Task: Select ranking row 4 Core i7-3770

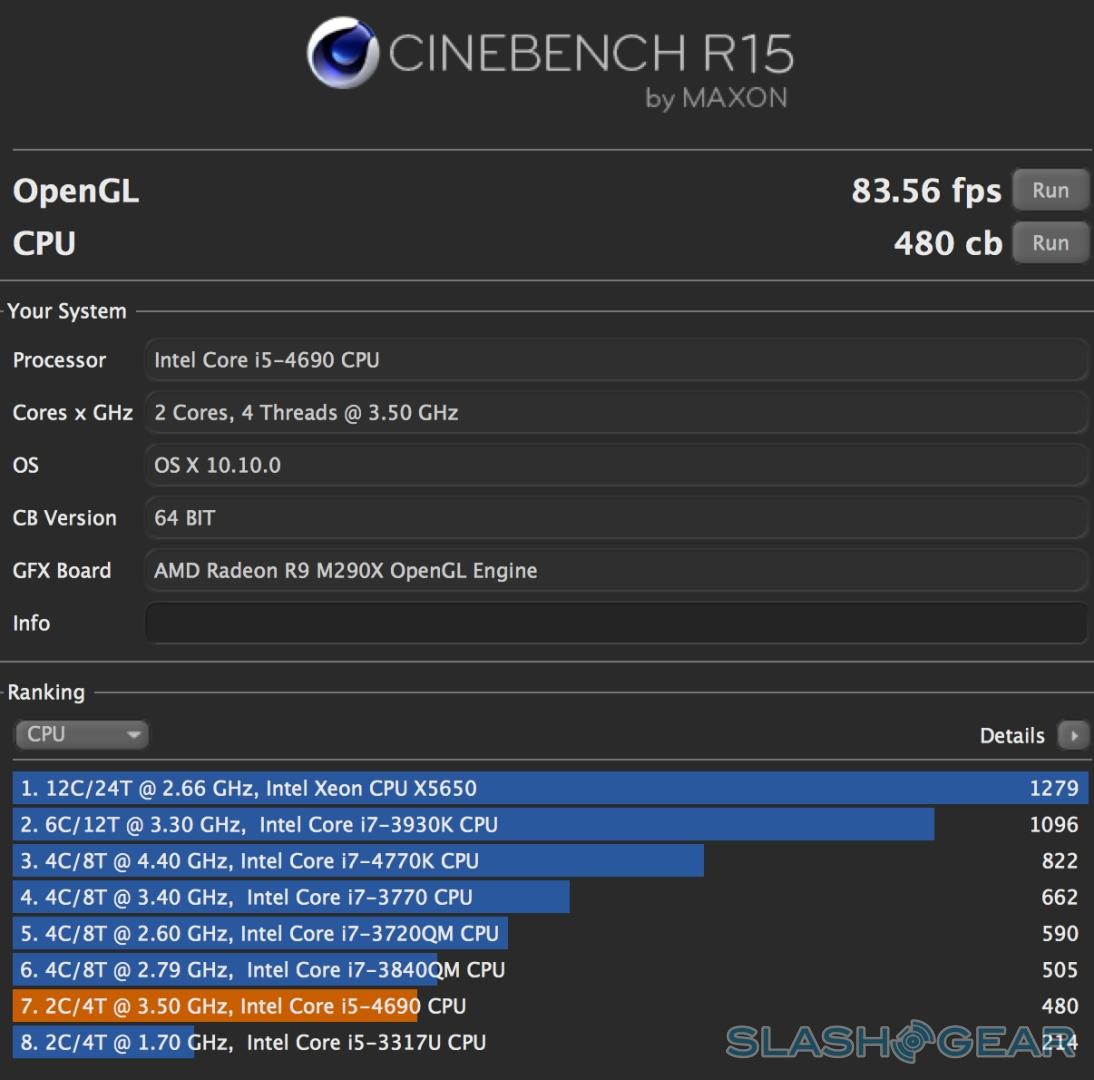Action: click(x=550, y=897)
